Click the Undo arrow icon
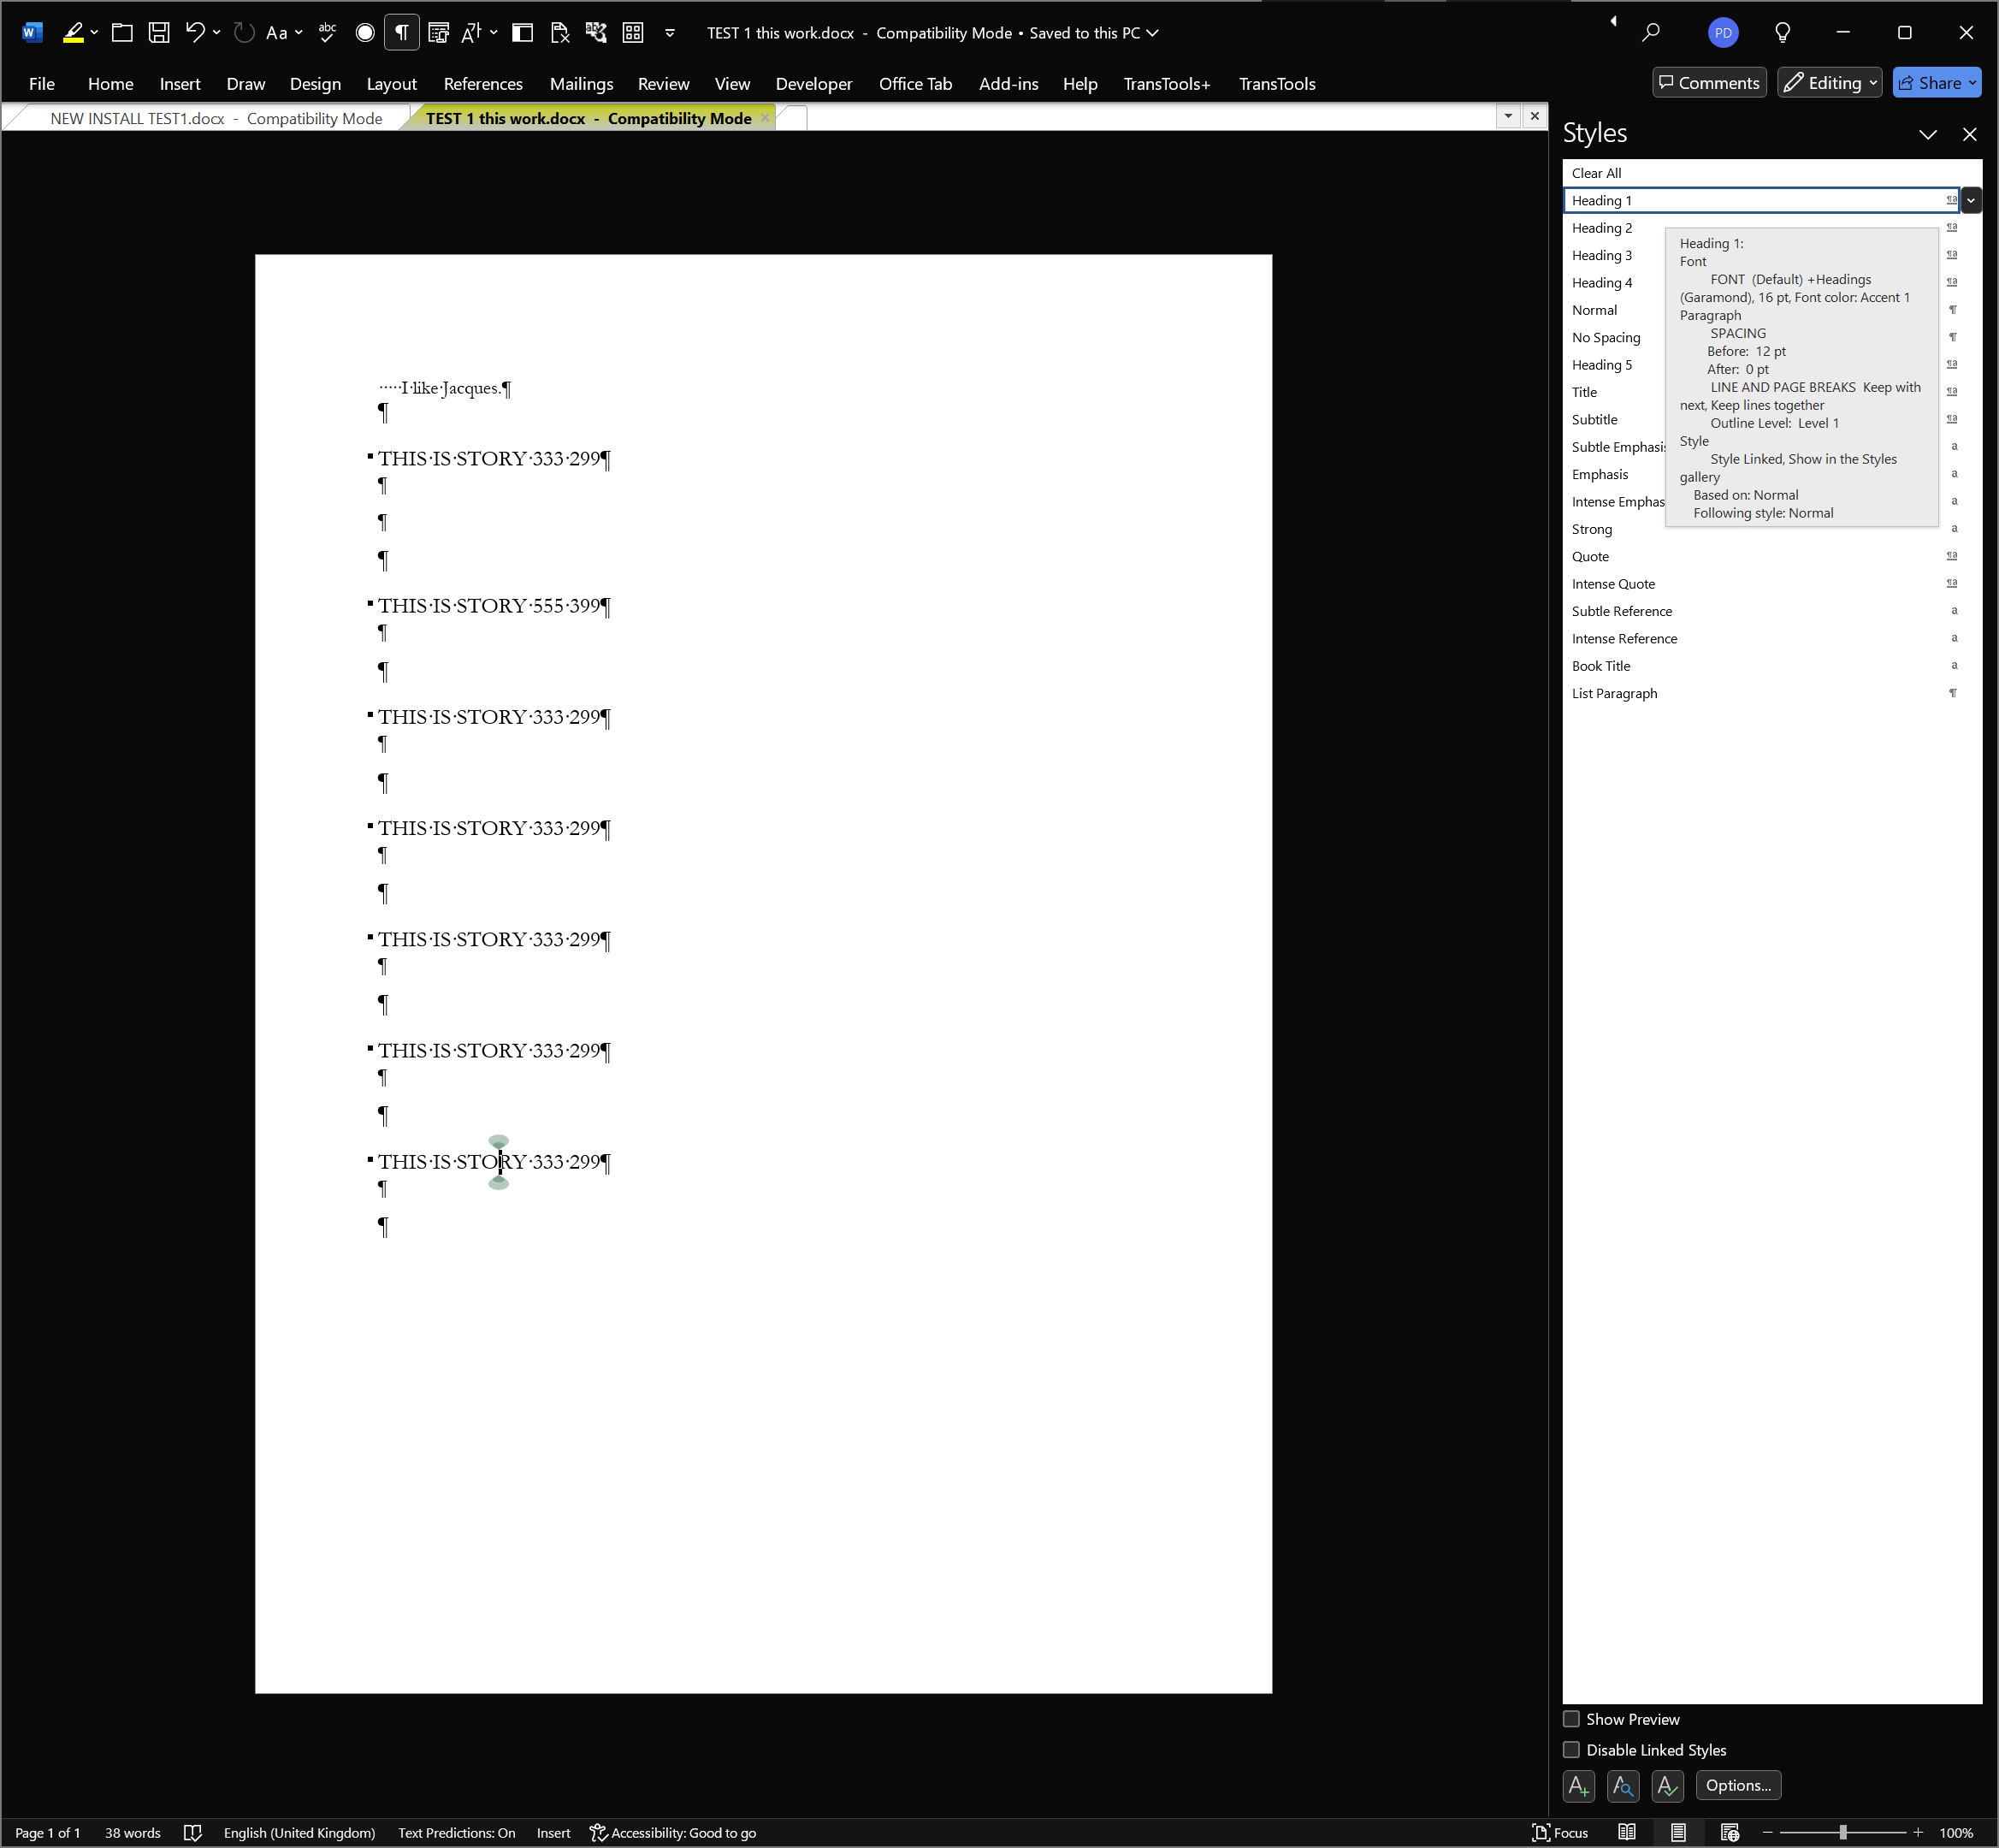 point(195,33)
